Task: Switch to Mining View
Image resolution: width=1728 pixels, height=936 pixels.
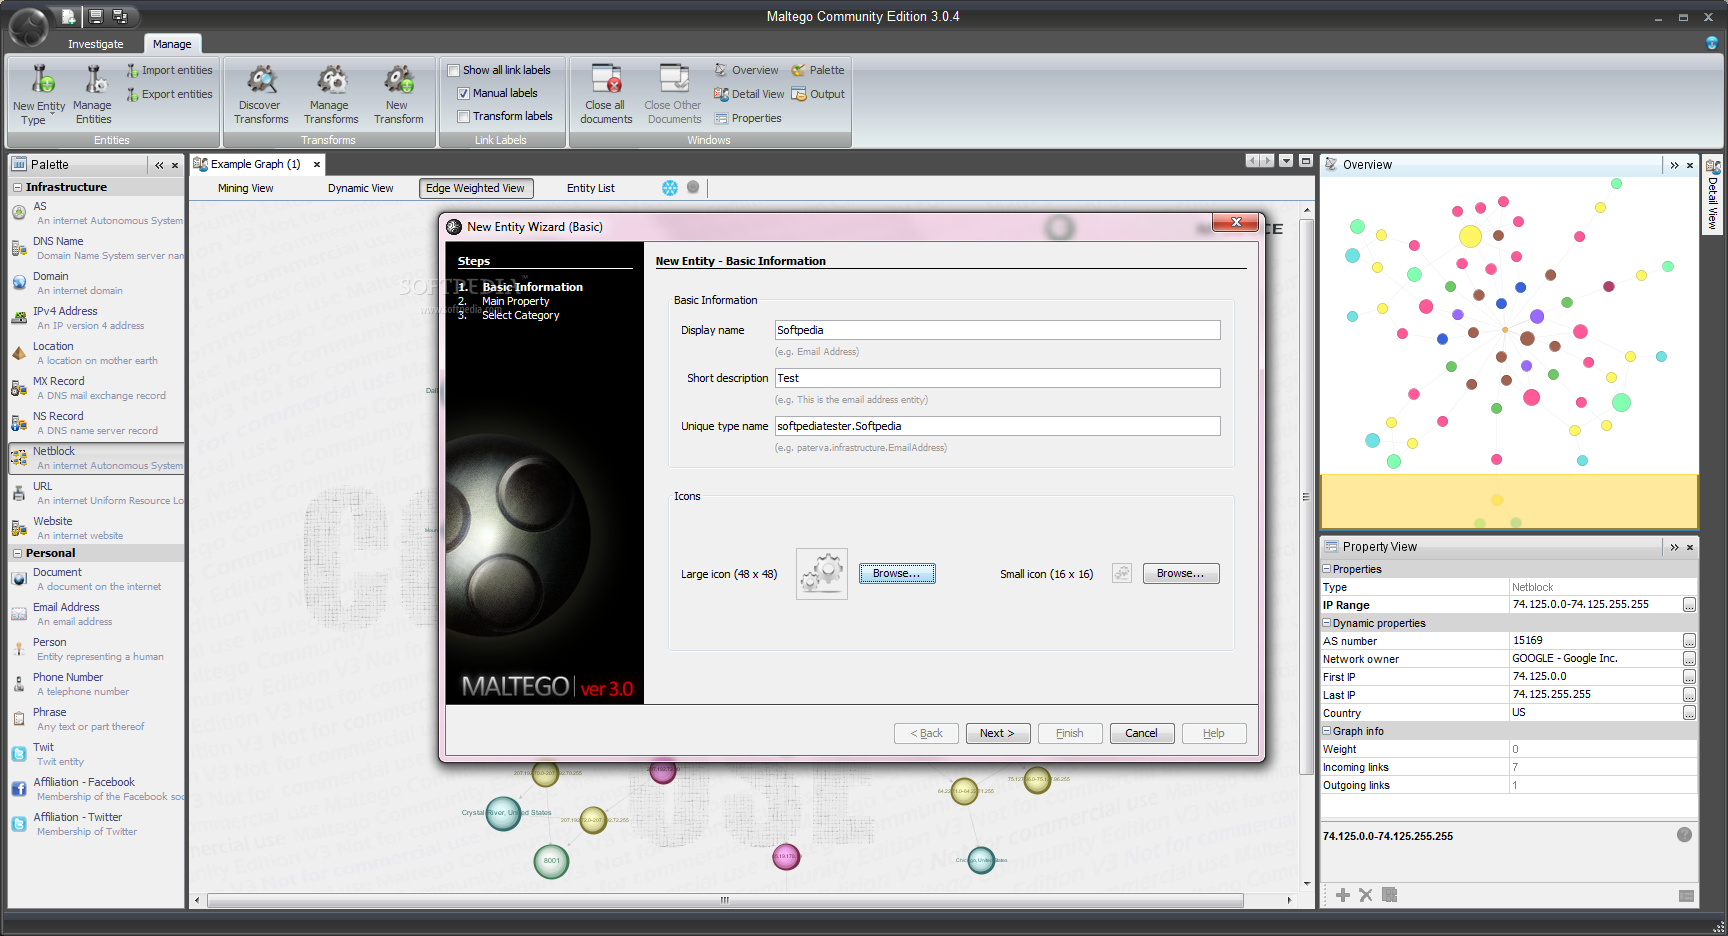Action: click(246, 188)
